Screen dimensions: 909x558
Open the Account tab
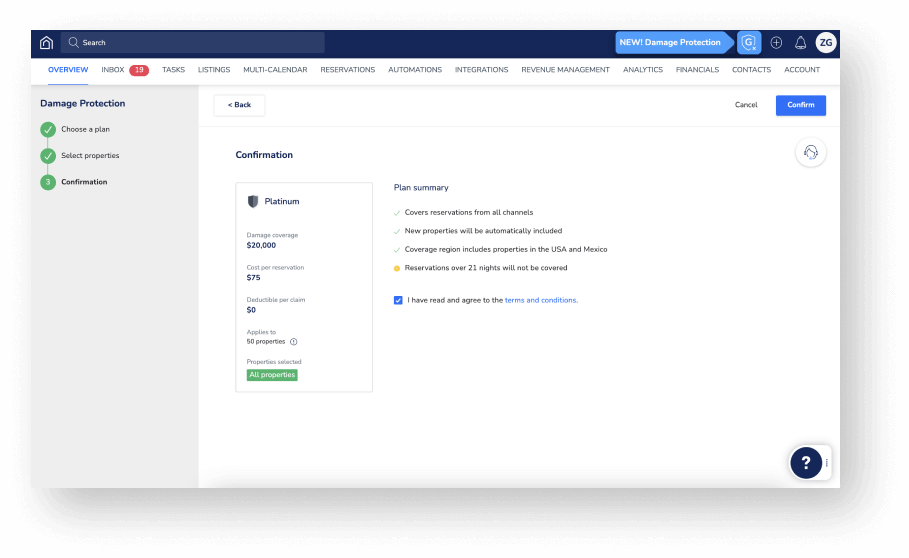click(x=802, y=70)
